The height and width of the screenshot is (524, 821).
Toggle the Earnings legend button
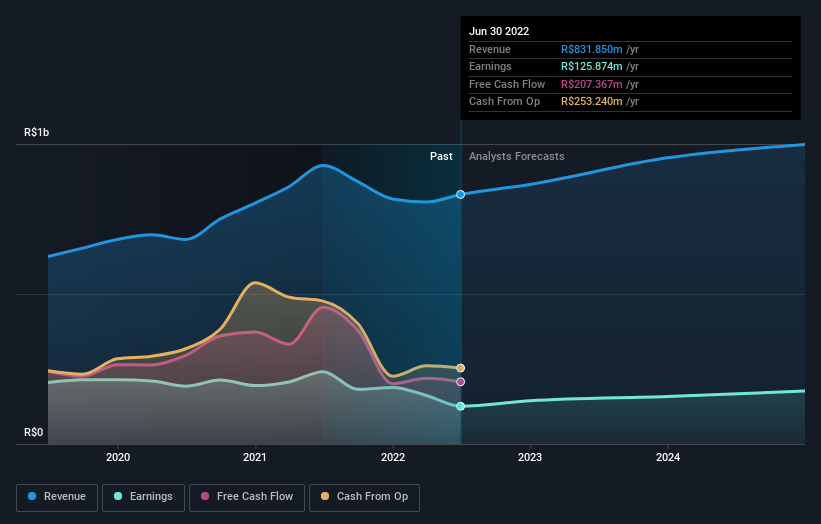(143, 497)
